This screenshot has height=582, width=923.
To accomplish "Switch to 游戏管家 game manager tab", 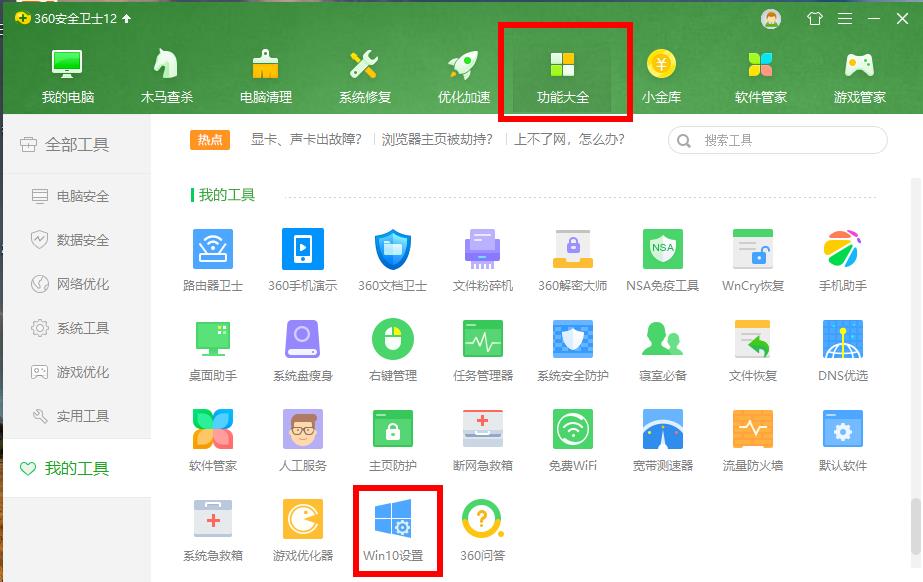I will pyautogui.click(x=859, y=77).
